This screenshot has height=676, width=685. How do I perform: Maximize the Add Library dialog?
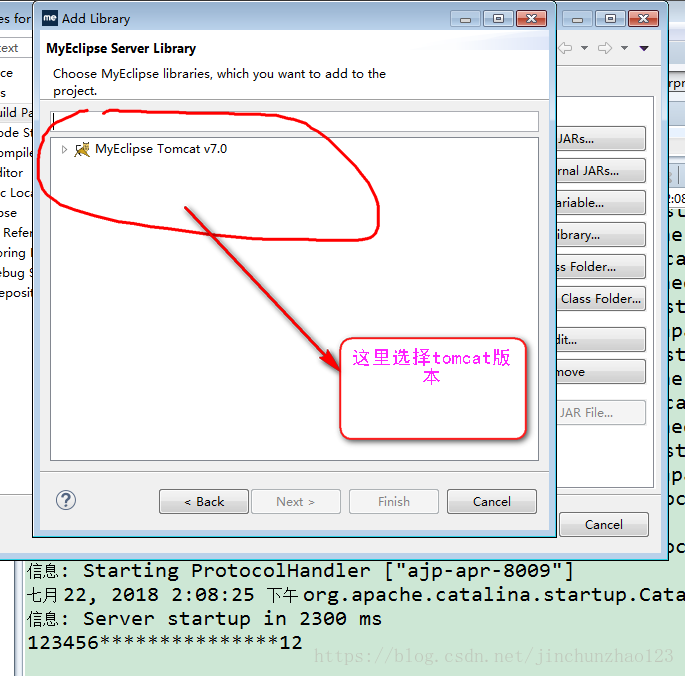coord(498,19)
